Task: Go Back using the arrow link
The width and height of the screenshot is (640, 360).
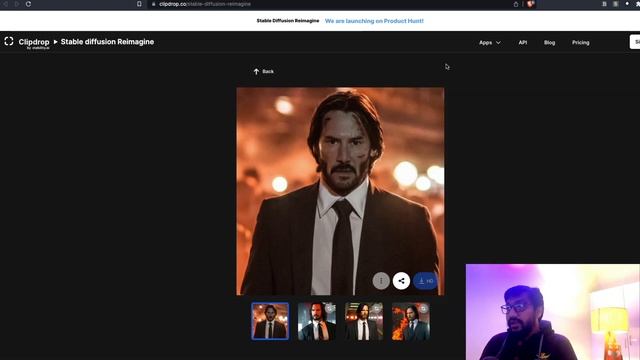Action: (x=263, y=71)
